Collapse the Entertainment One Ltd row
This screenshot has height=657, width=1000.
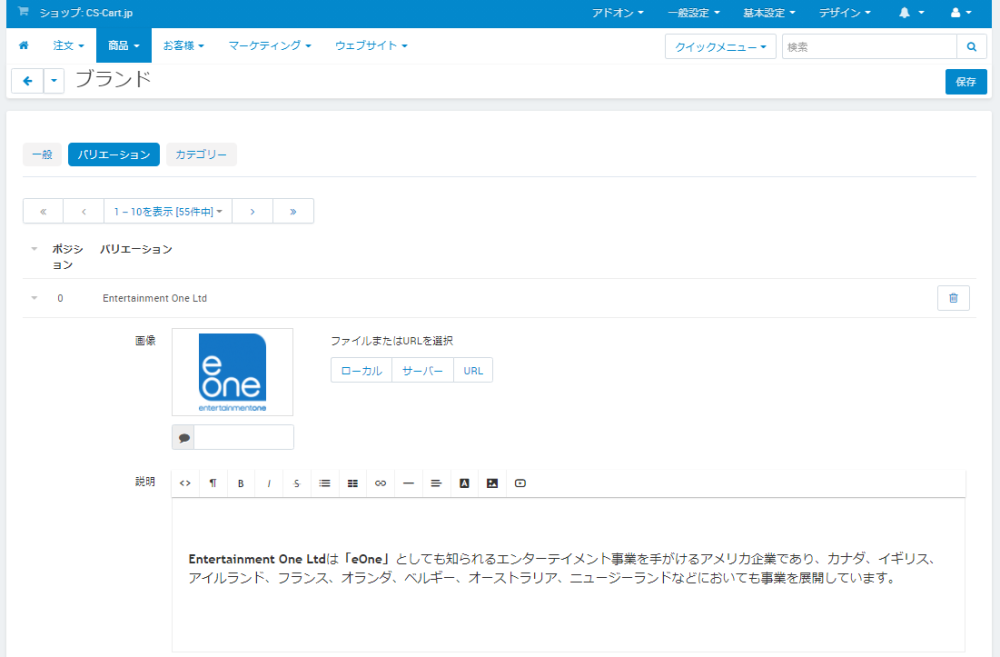34,298
